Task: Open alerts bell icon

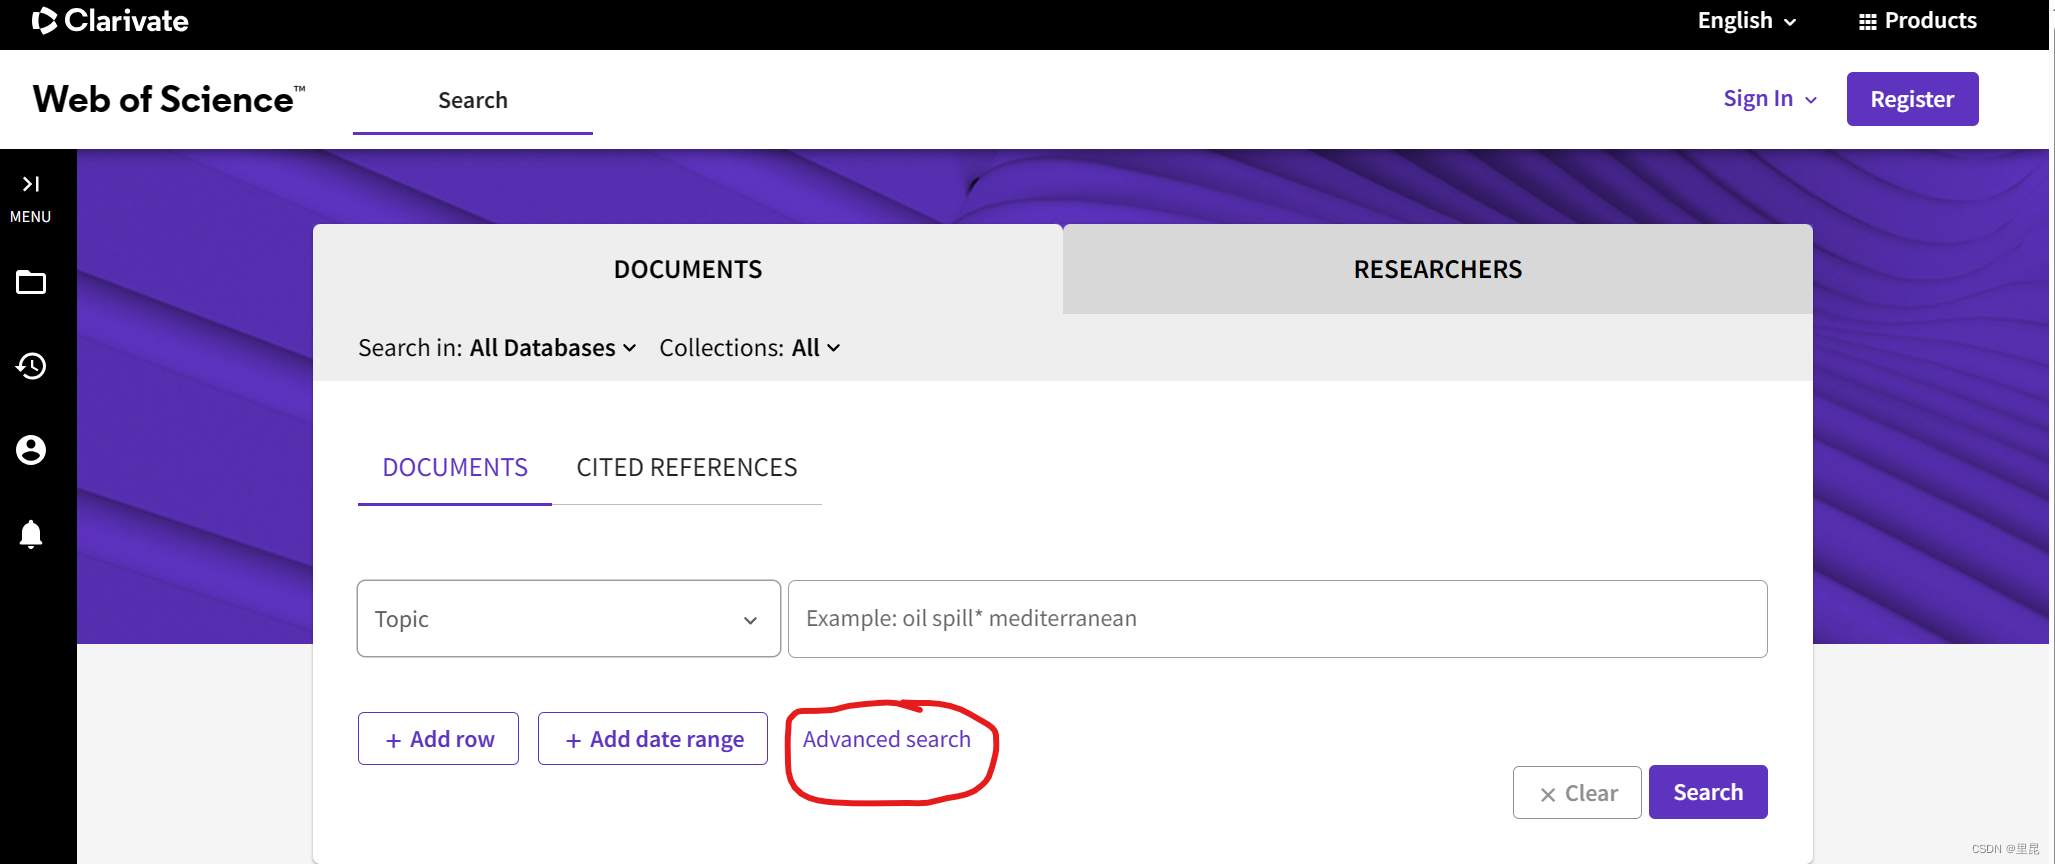Action: coord(31,534)
